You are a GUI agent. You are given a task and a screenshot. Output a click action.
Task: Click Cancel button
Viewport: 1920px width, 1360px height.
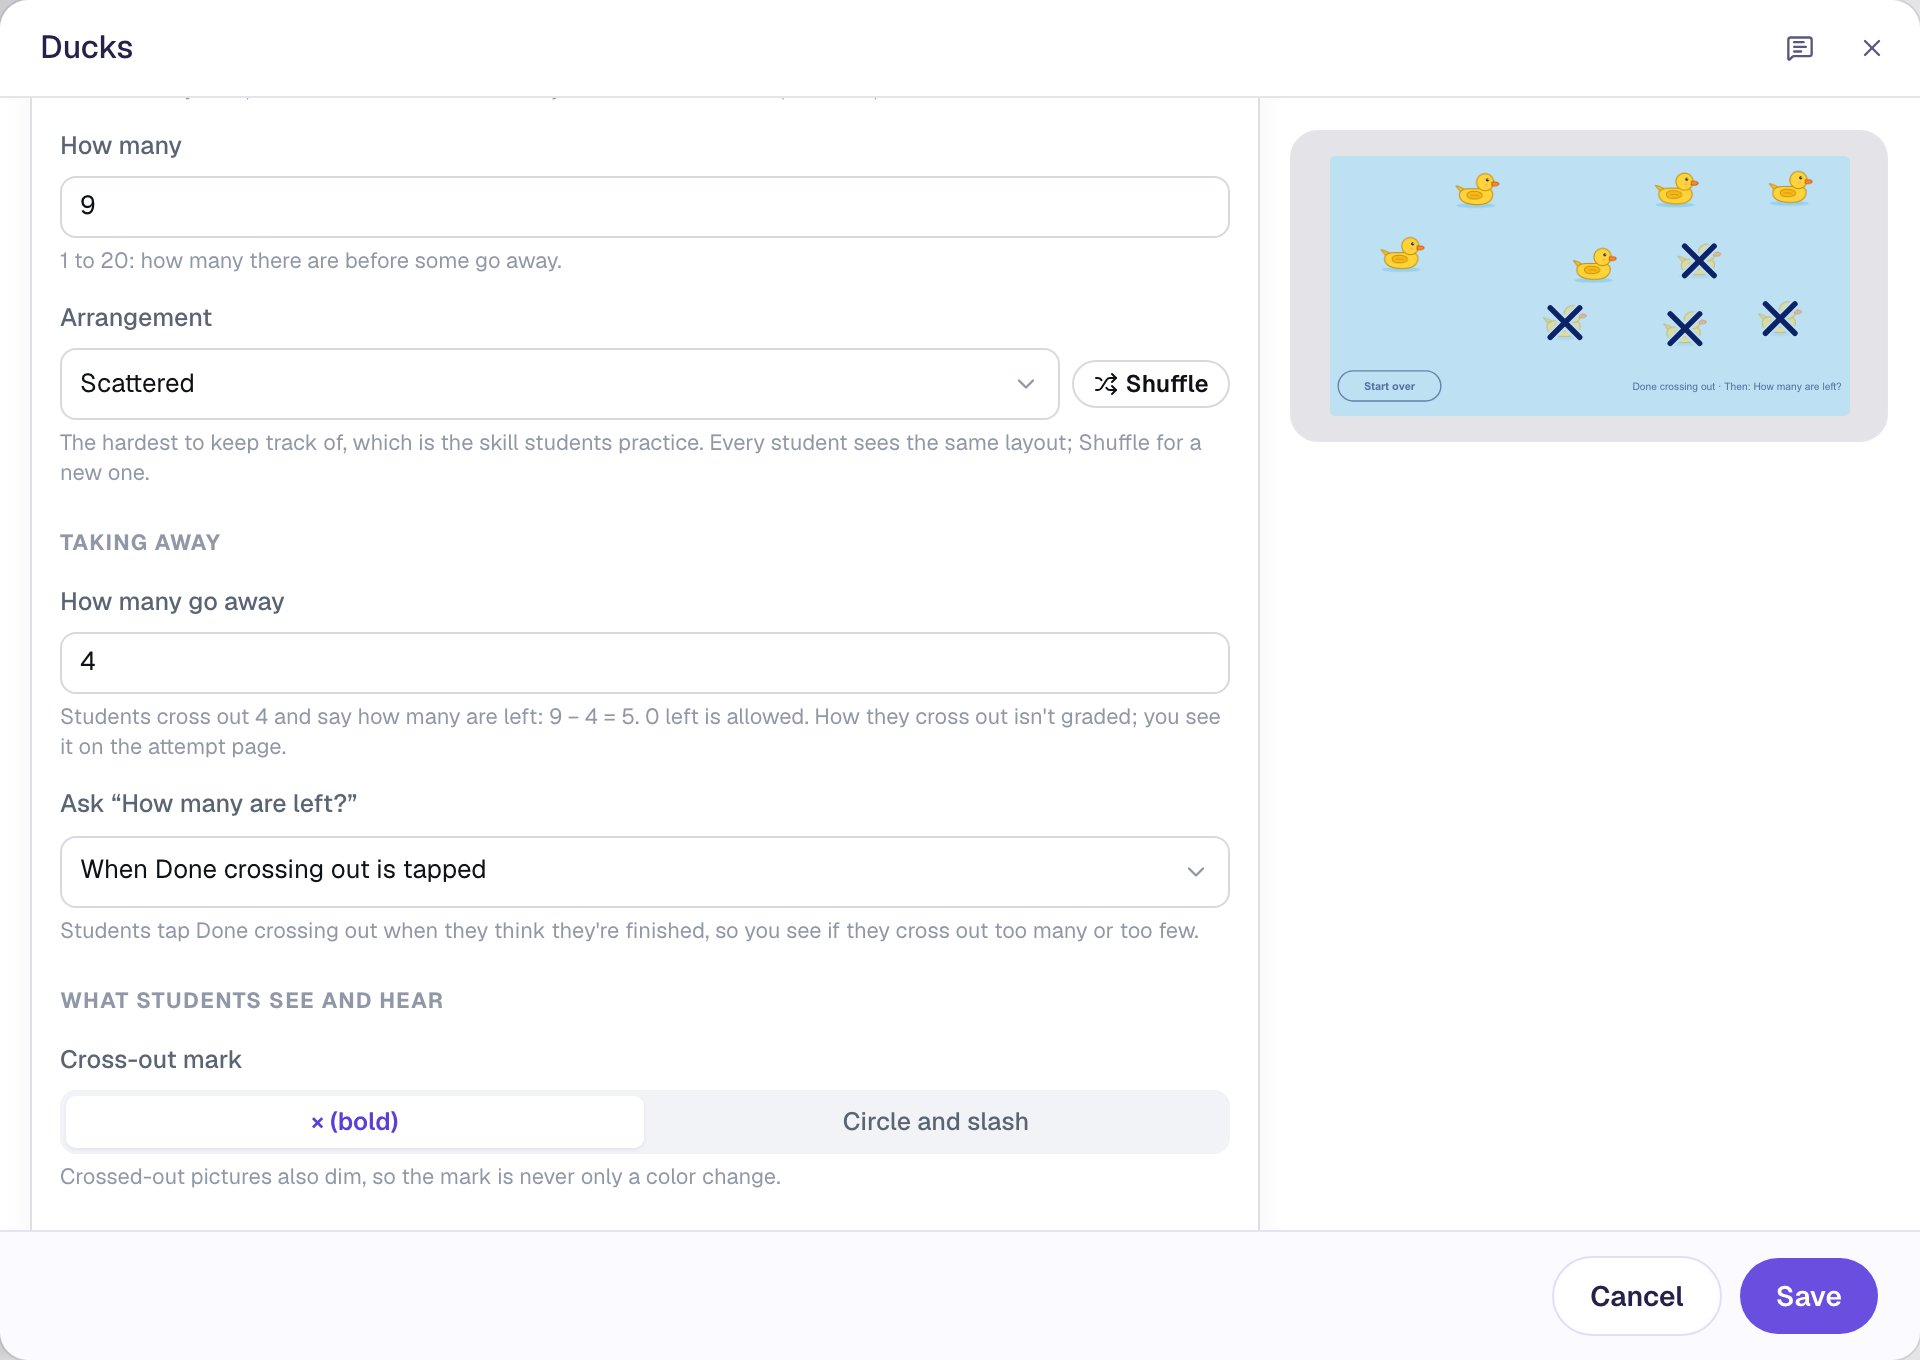coord(1636,1296)
